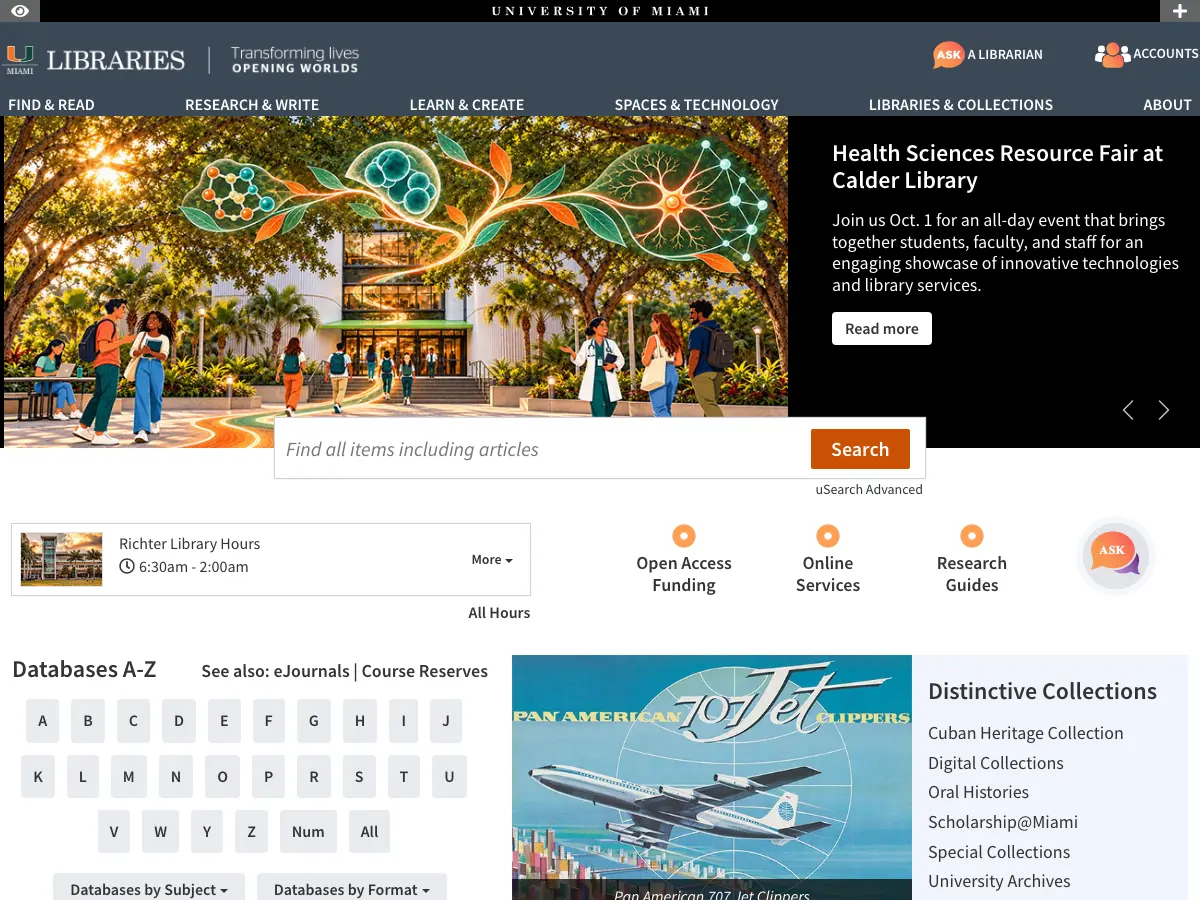The image size is (1200, 900).
Task: Click the orange circle above Research Guides
Action: point(972,535)
